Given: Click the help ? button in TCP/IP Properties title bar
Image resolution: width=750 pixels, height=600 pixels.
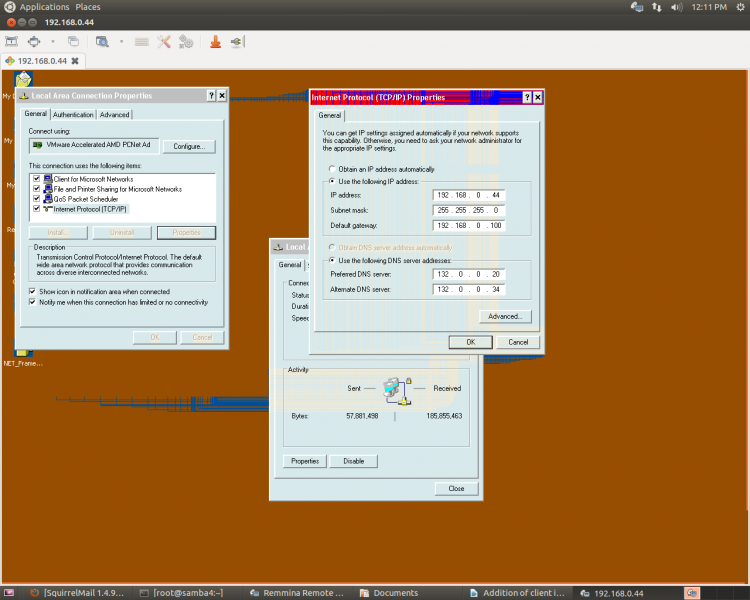Looking at the screenshot, I should 527,98.
